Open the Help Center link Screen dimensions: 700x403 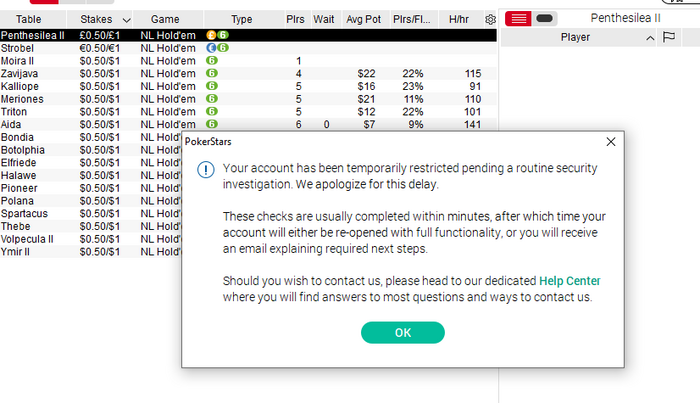click(570, 281)
